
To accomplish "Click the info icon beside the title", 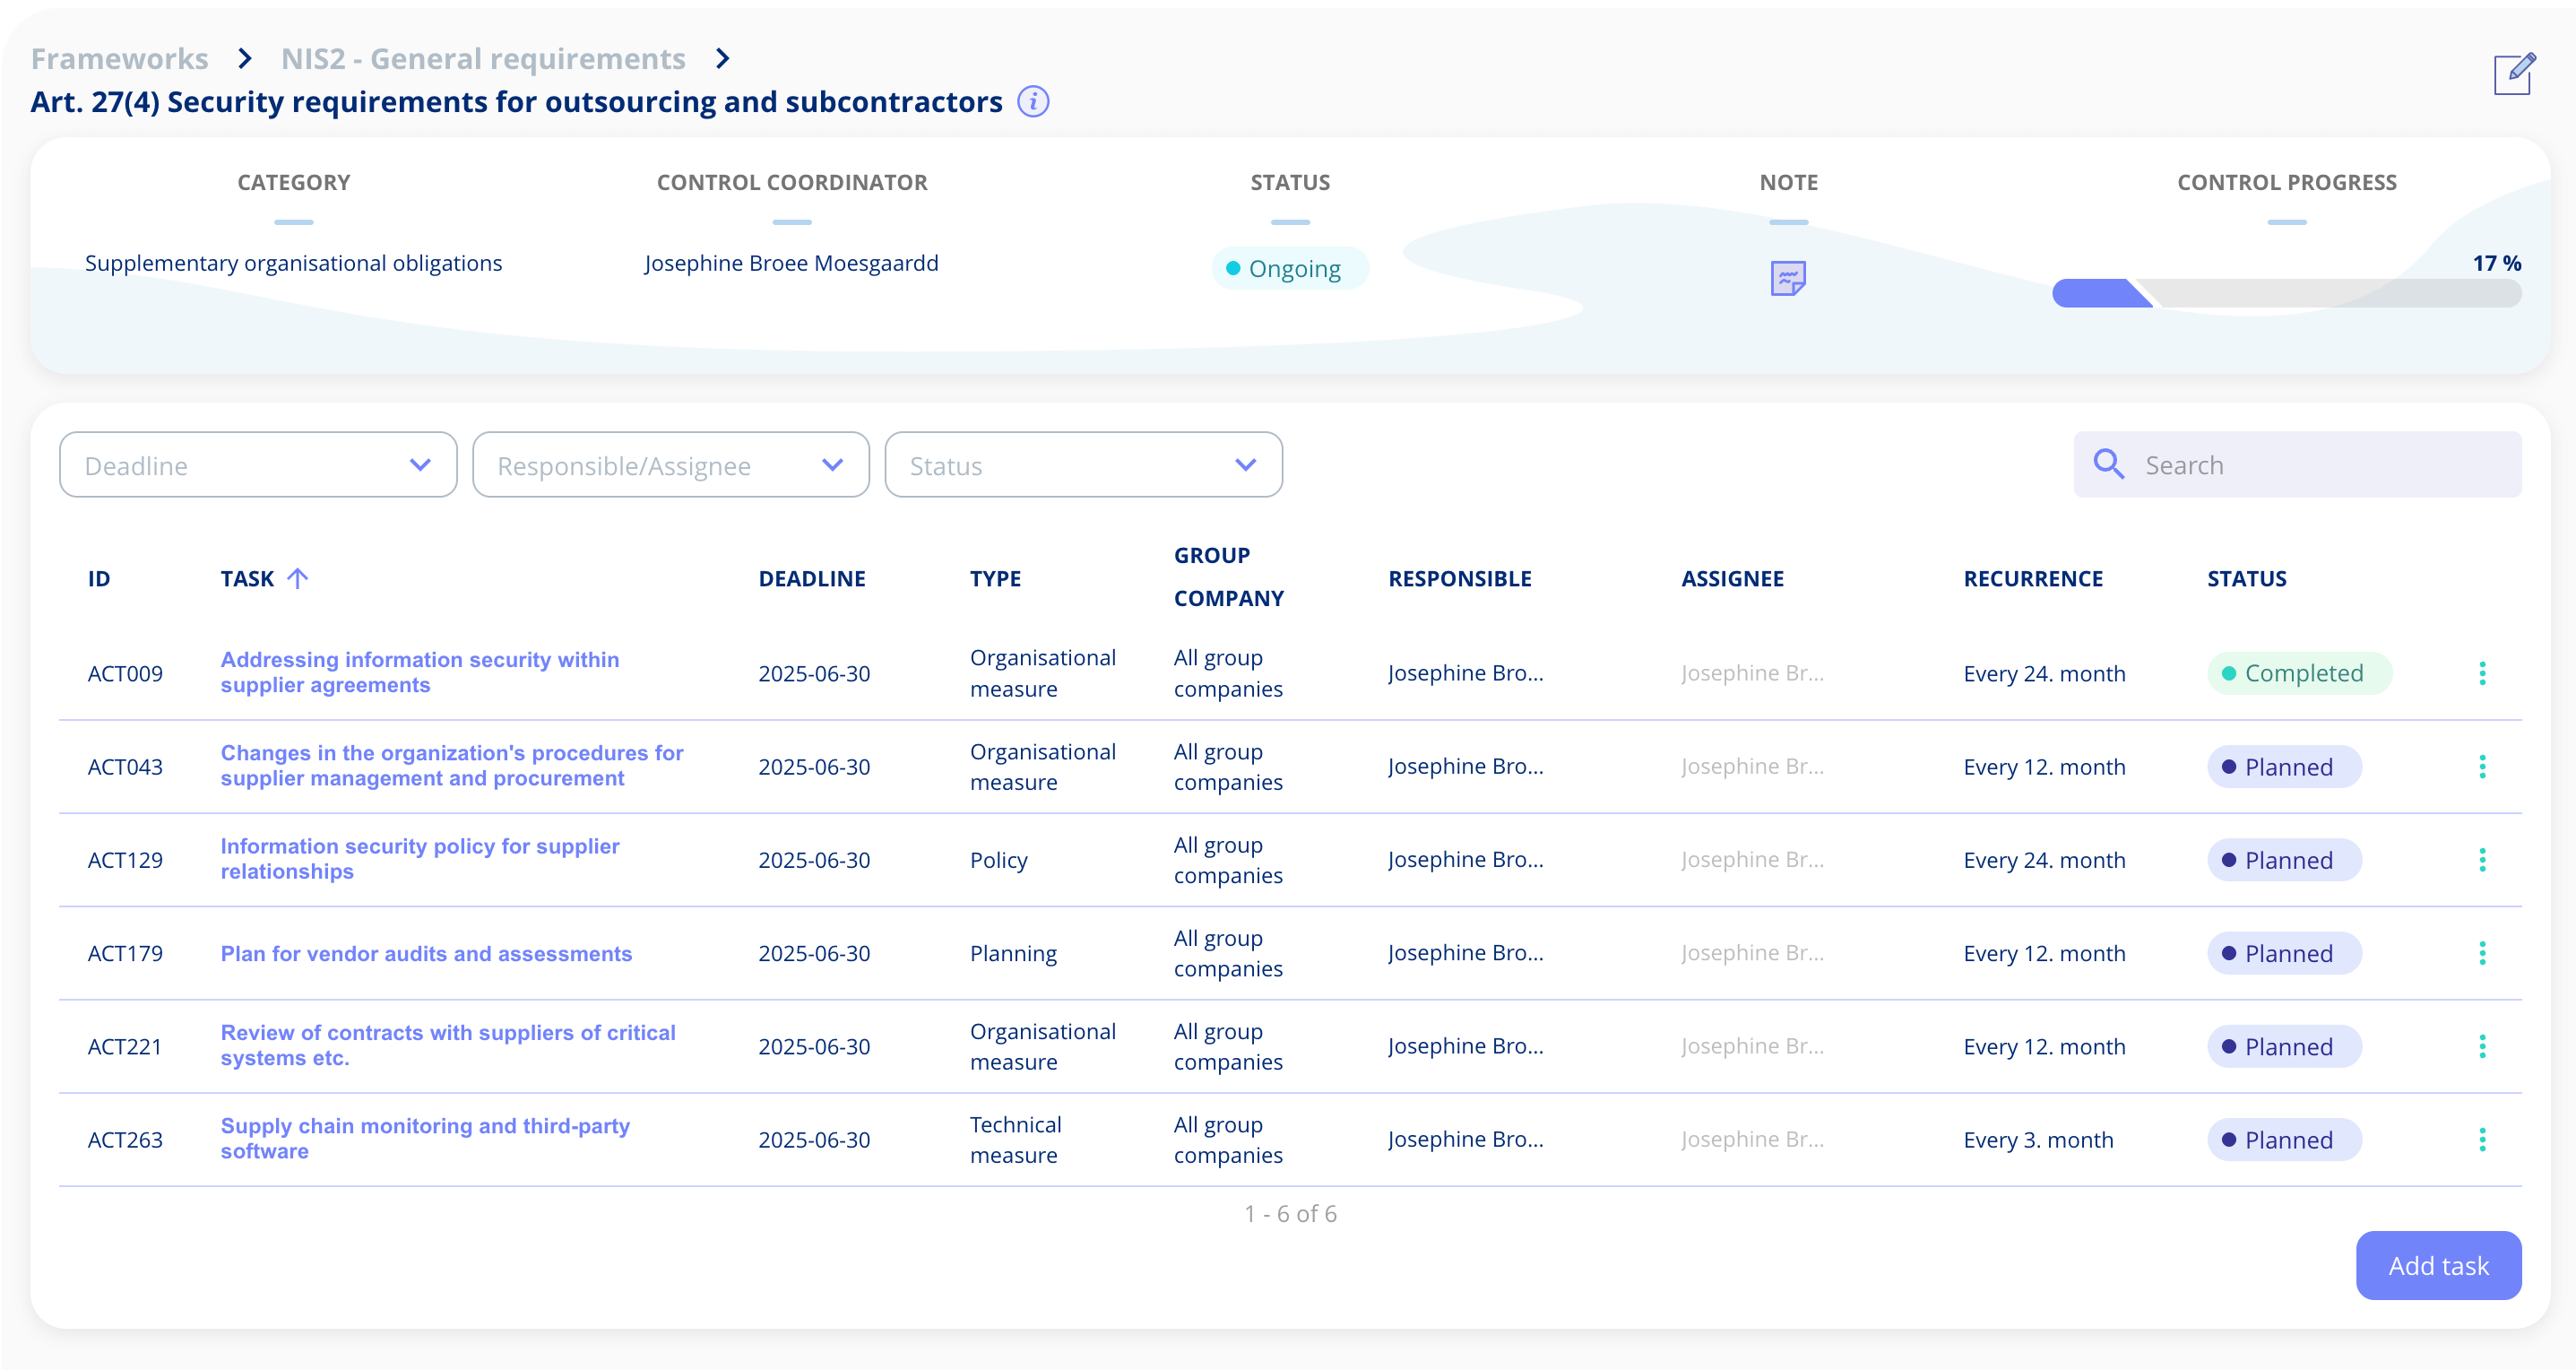I will tap(1033, 102).
